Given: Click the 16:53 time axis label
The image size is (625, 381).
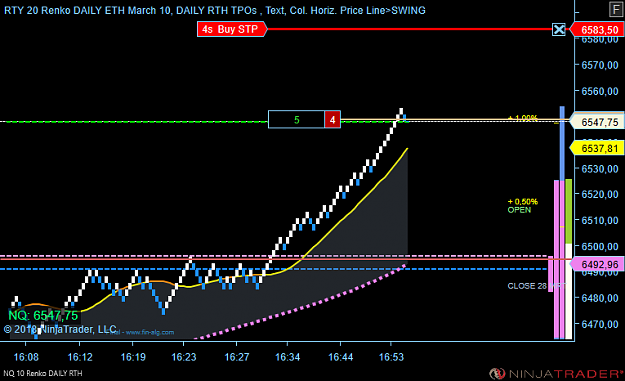Looking at the screenshot, I should point(391,357).
